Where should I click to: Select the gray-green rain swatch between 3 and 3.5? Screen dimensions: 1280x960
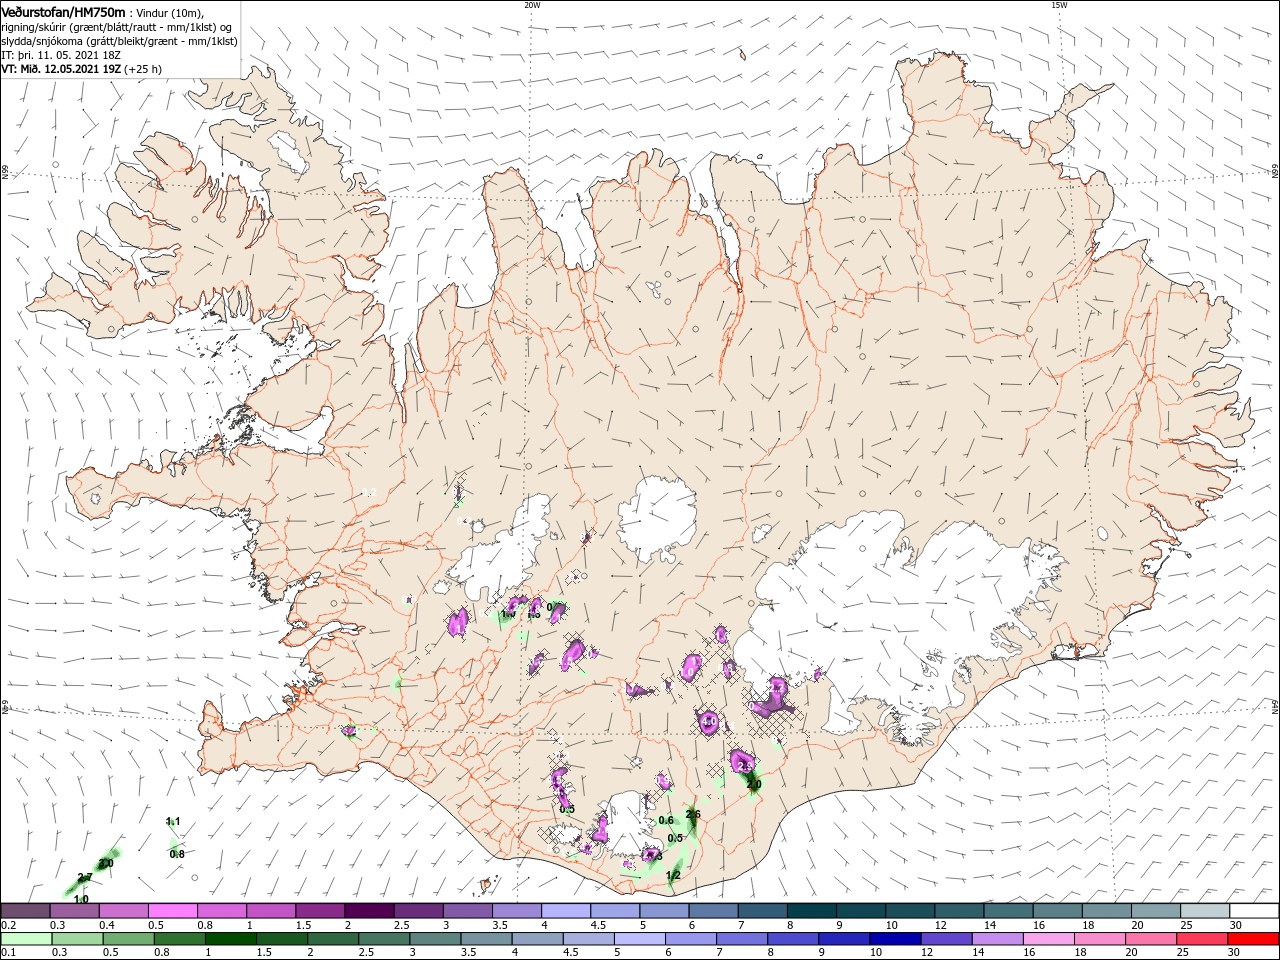(435, 939)
